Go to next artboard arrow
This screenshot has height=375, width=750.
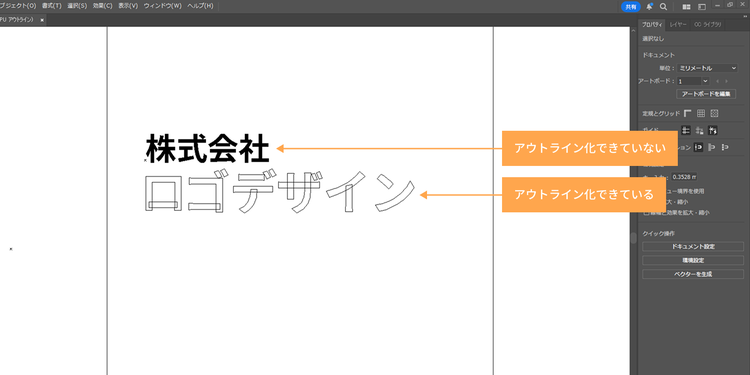click(727, 81)
